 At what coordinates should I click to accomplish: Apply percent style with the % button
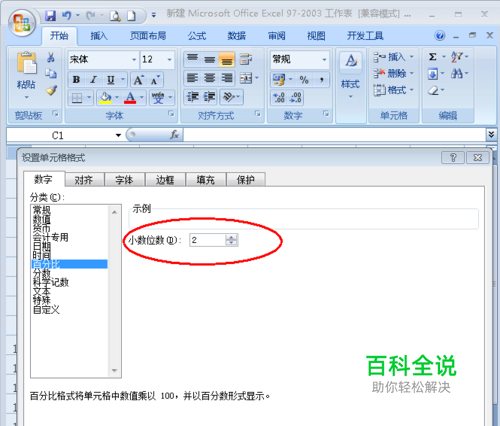pos(304,79)
